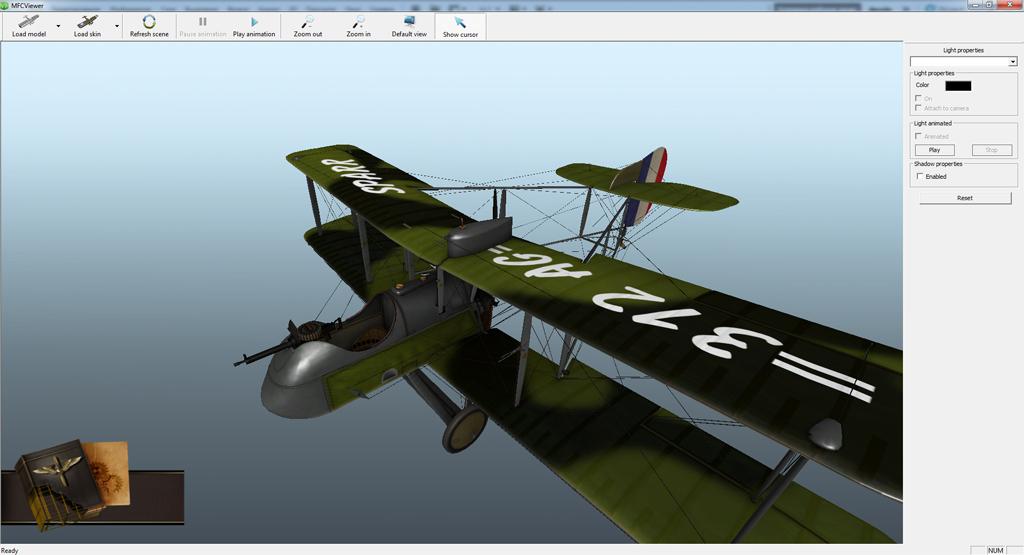Tick the light On checkbox
This screenshot has height=555, width=1024.
pos(920,98)
